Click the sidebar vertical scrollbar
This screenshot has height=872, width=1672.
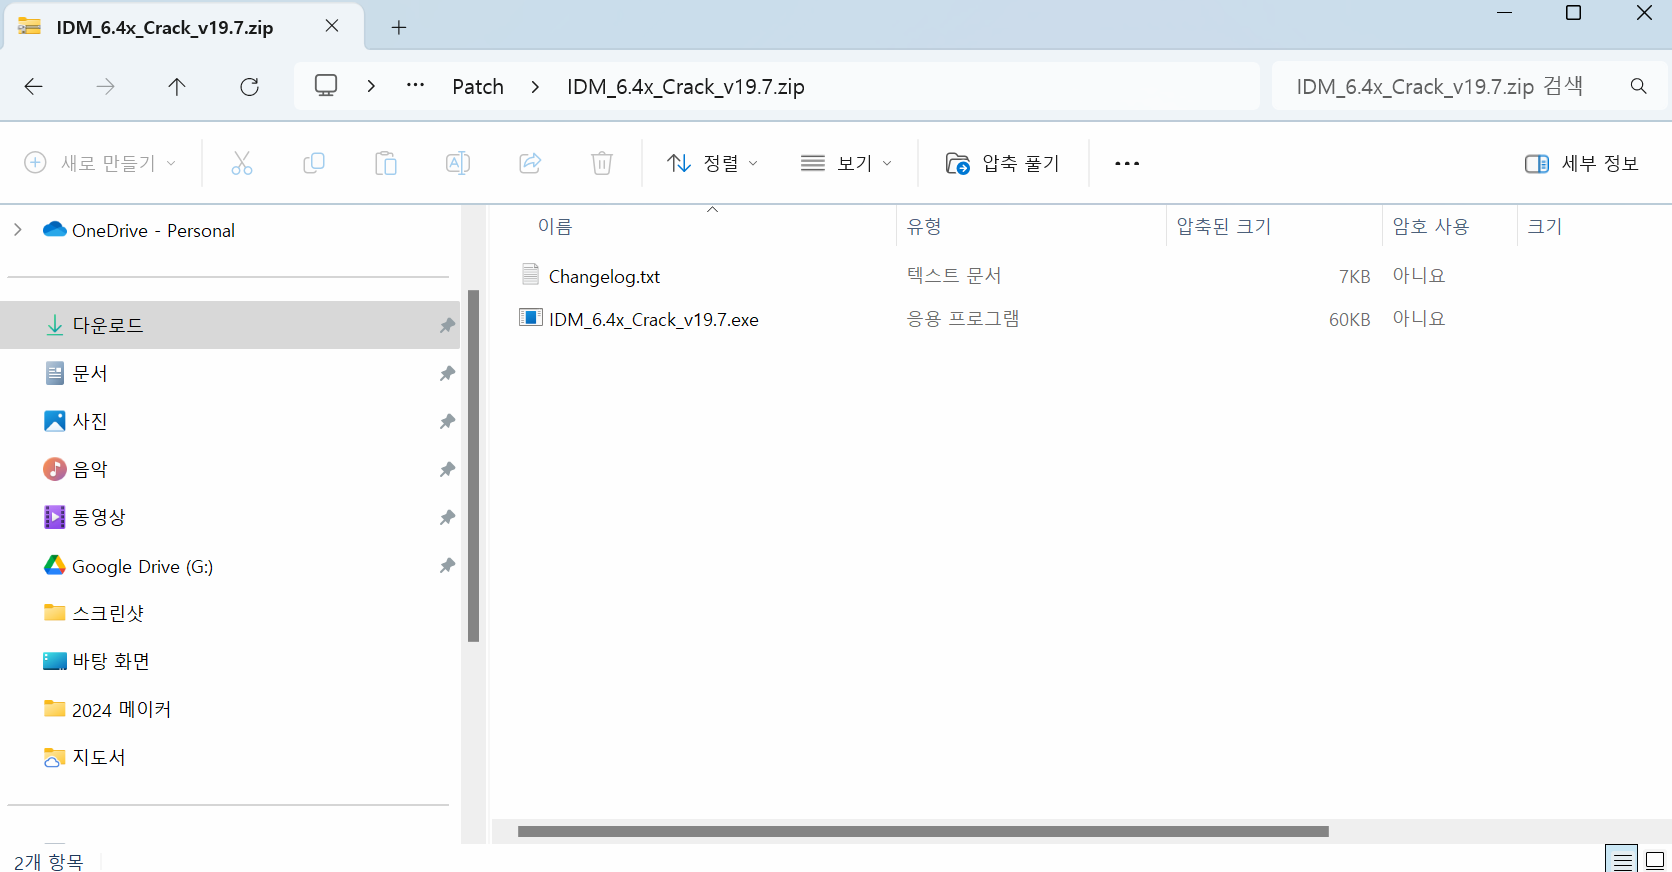coord(474,465)
